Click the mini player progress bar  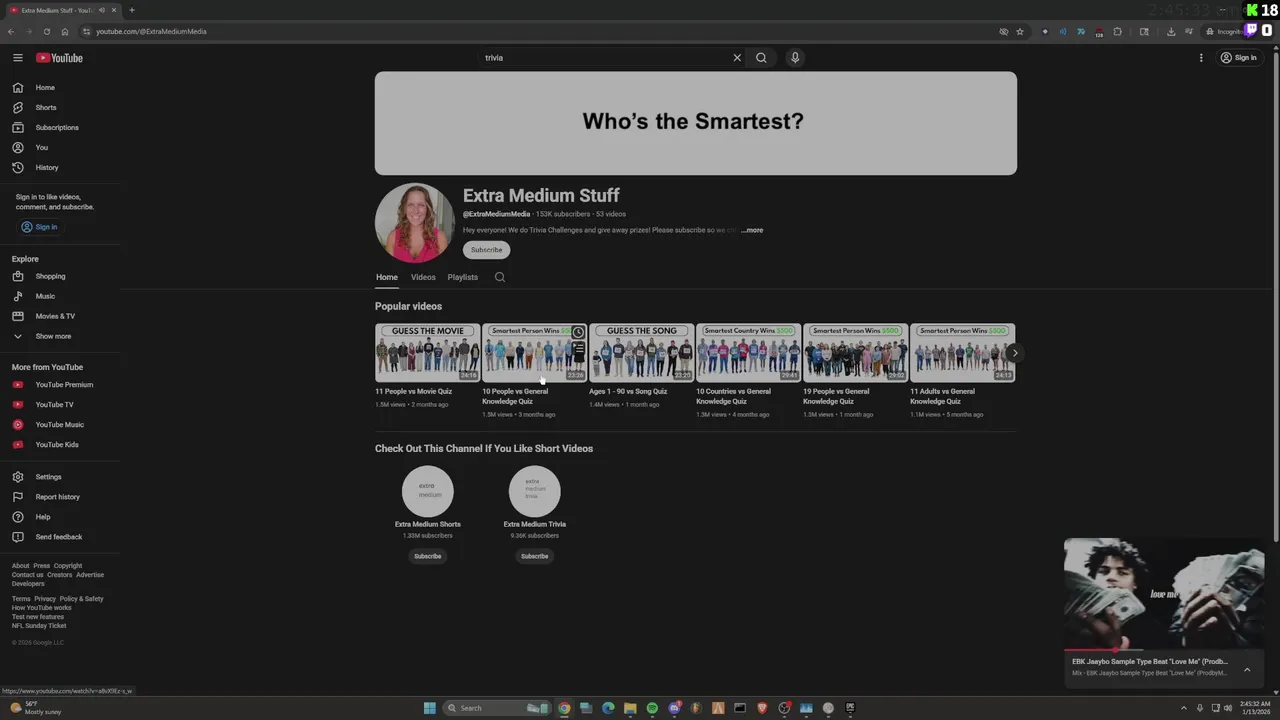click(1164, 651)
